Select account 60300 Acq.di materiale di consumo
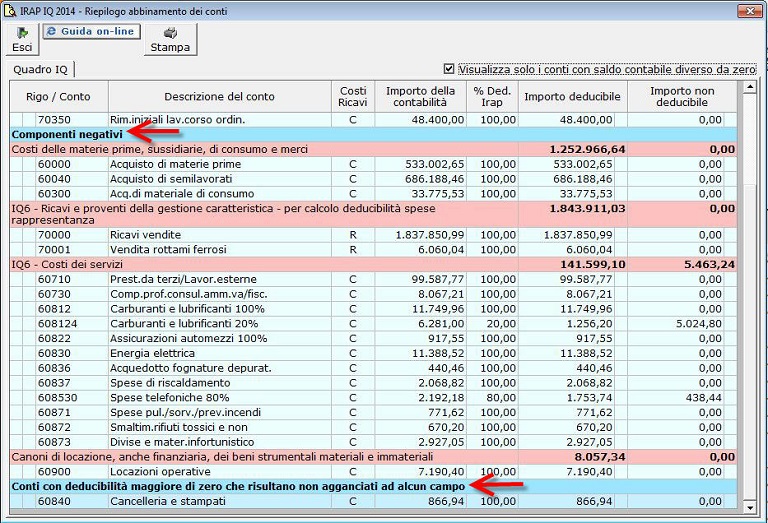 point(373,193)
